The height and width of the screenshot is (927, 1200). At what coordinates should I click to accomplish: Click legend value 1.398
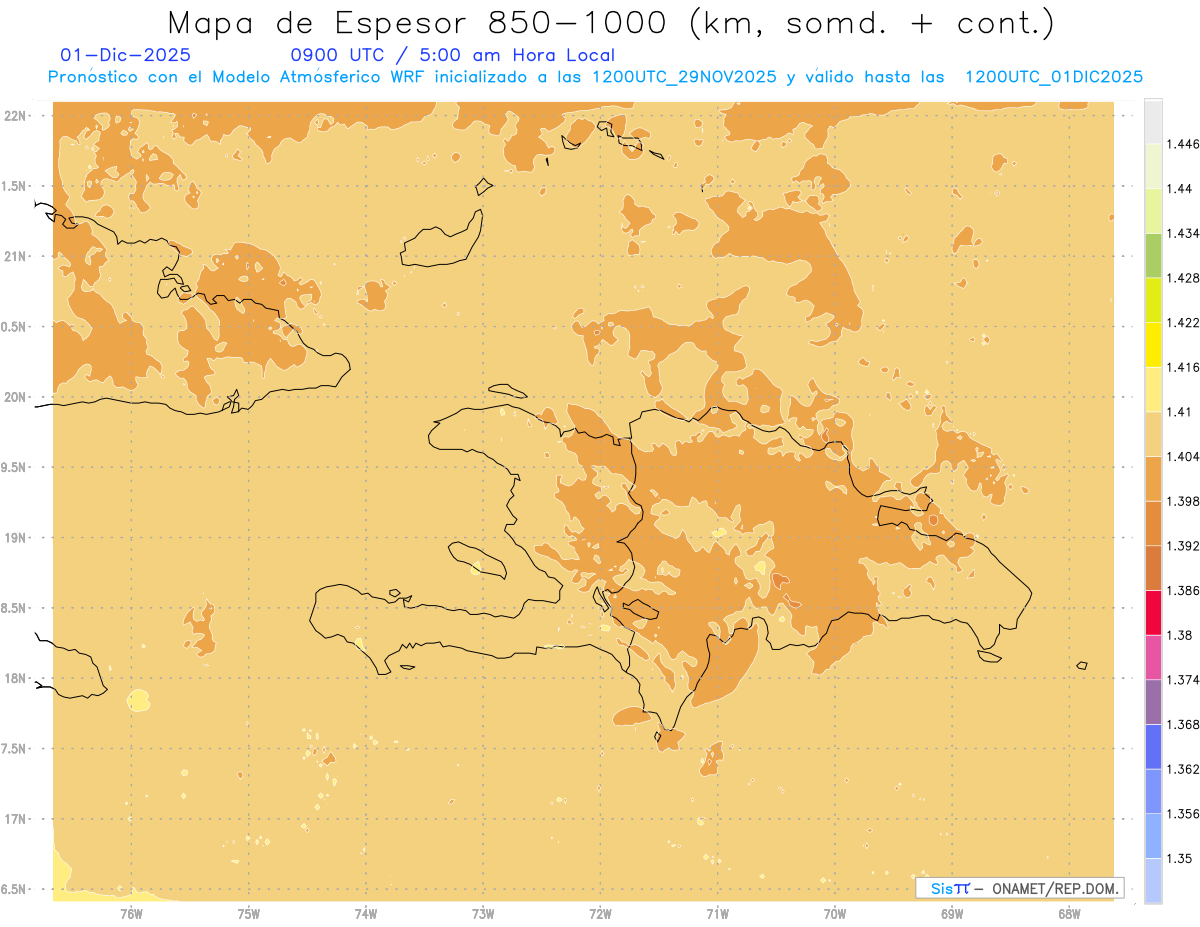(1182, 501)
